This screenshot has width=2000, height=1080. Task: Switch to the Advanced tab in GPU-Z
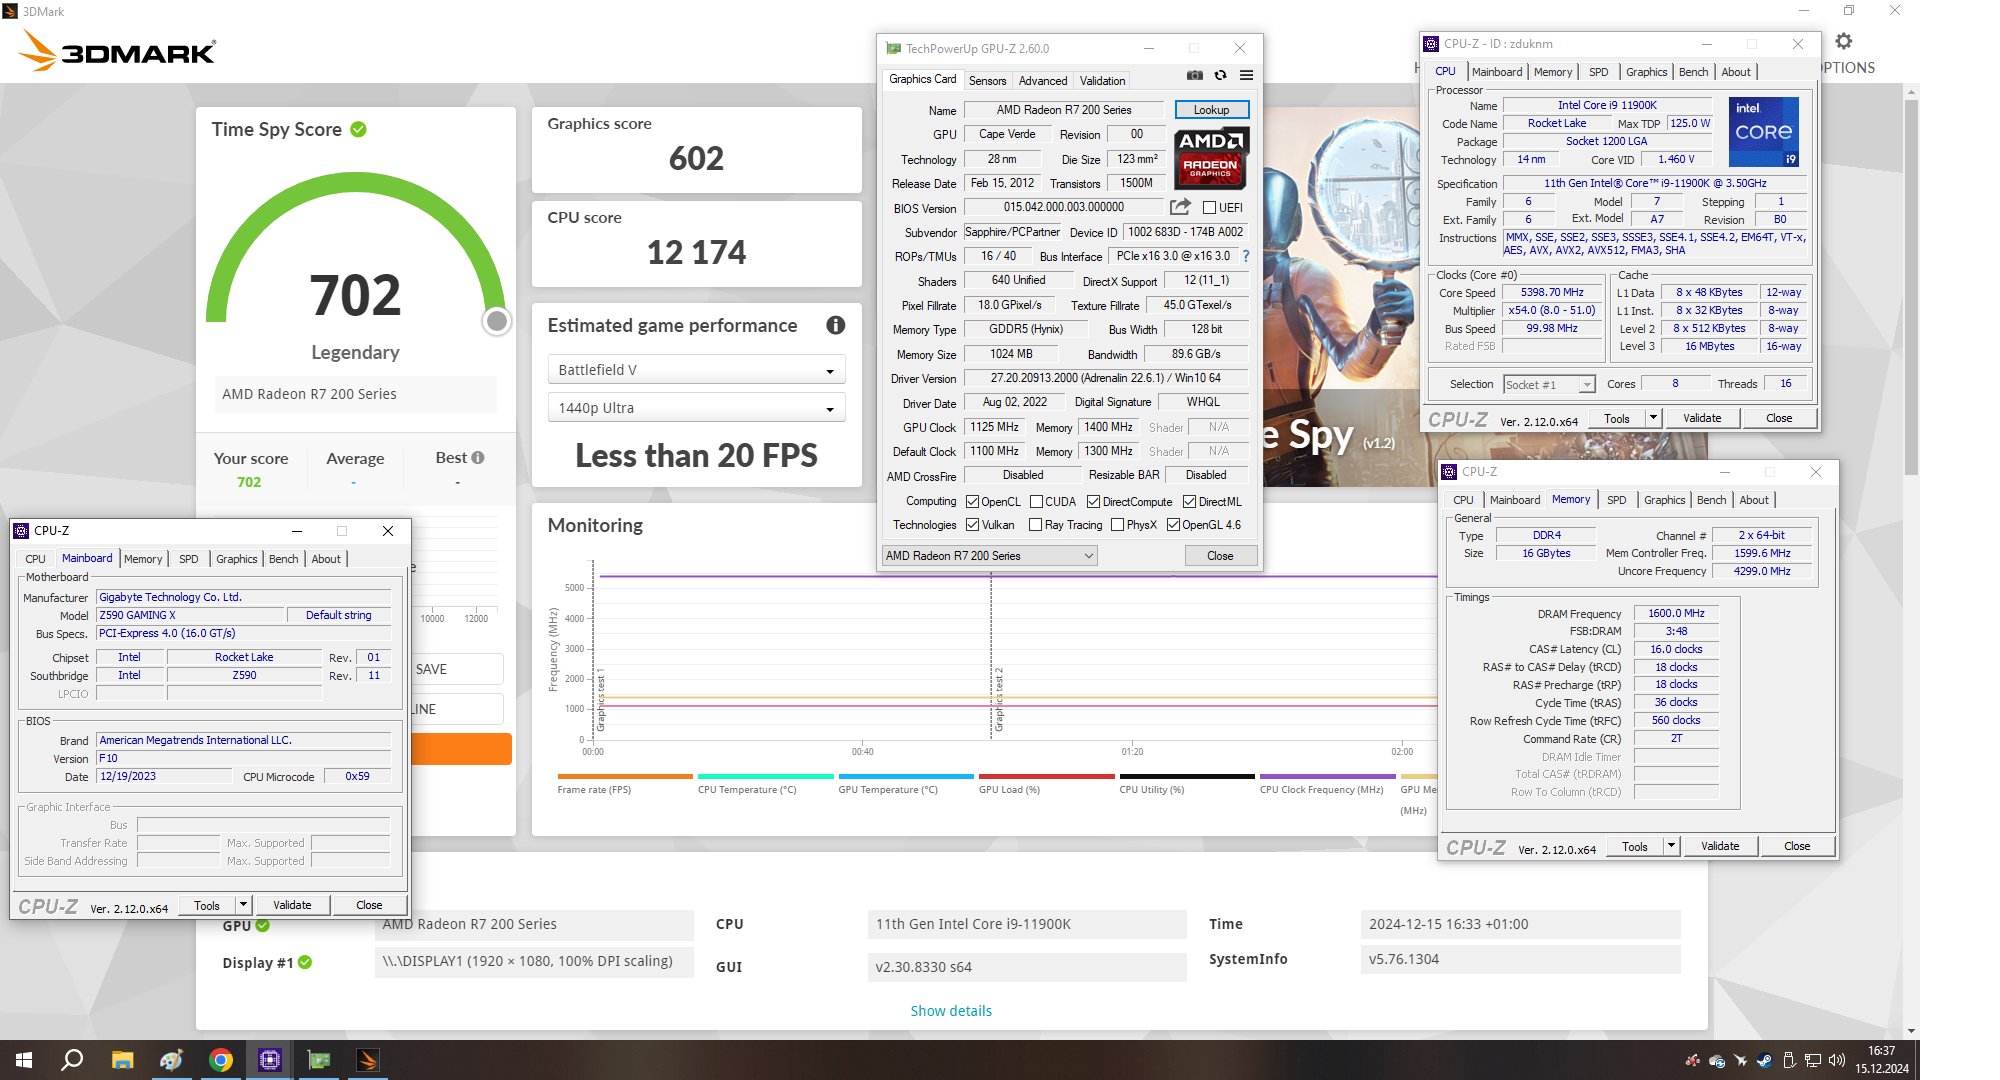[x=1043, y=81]
